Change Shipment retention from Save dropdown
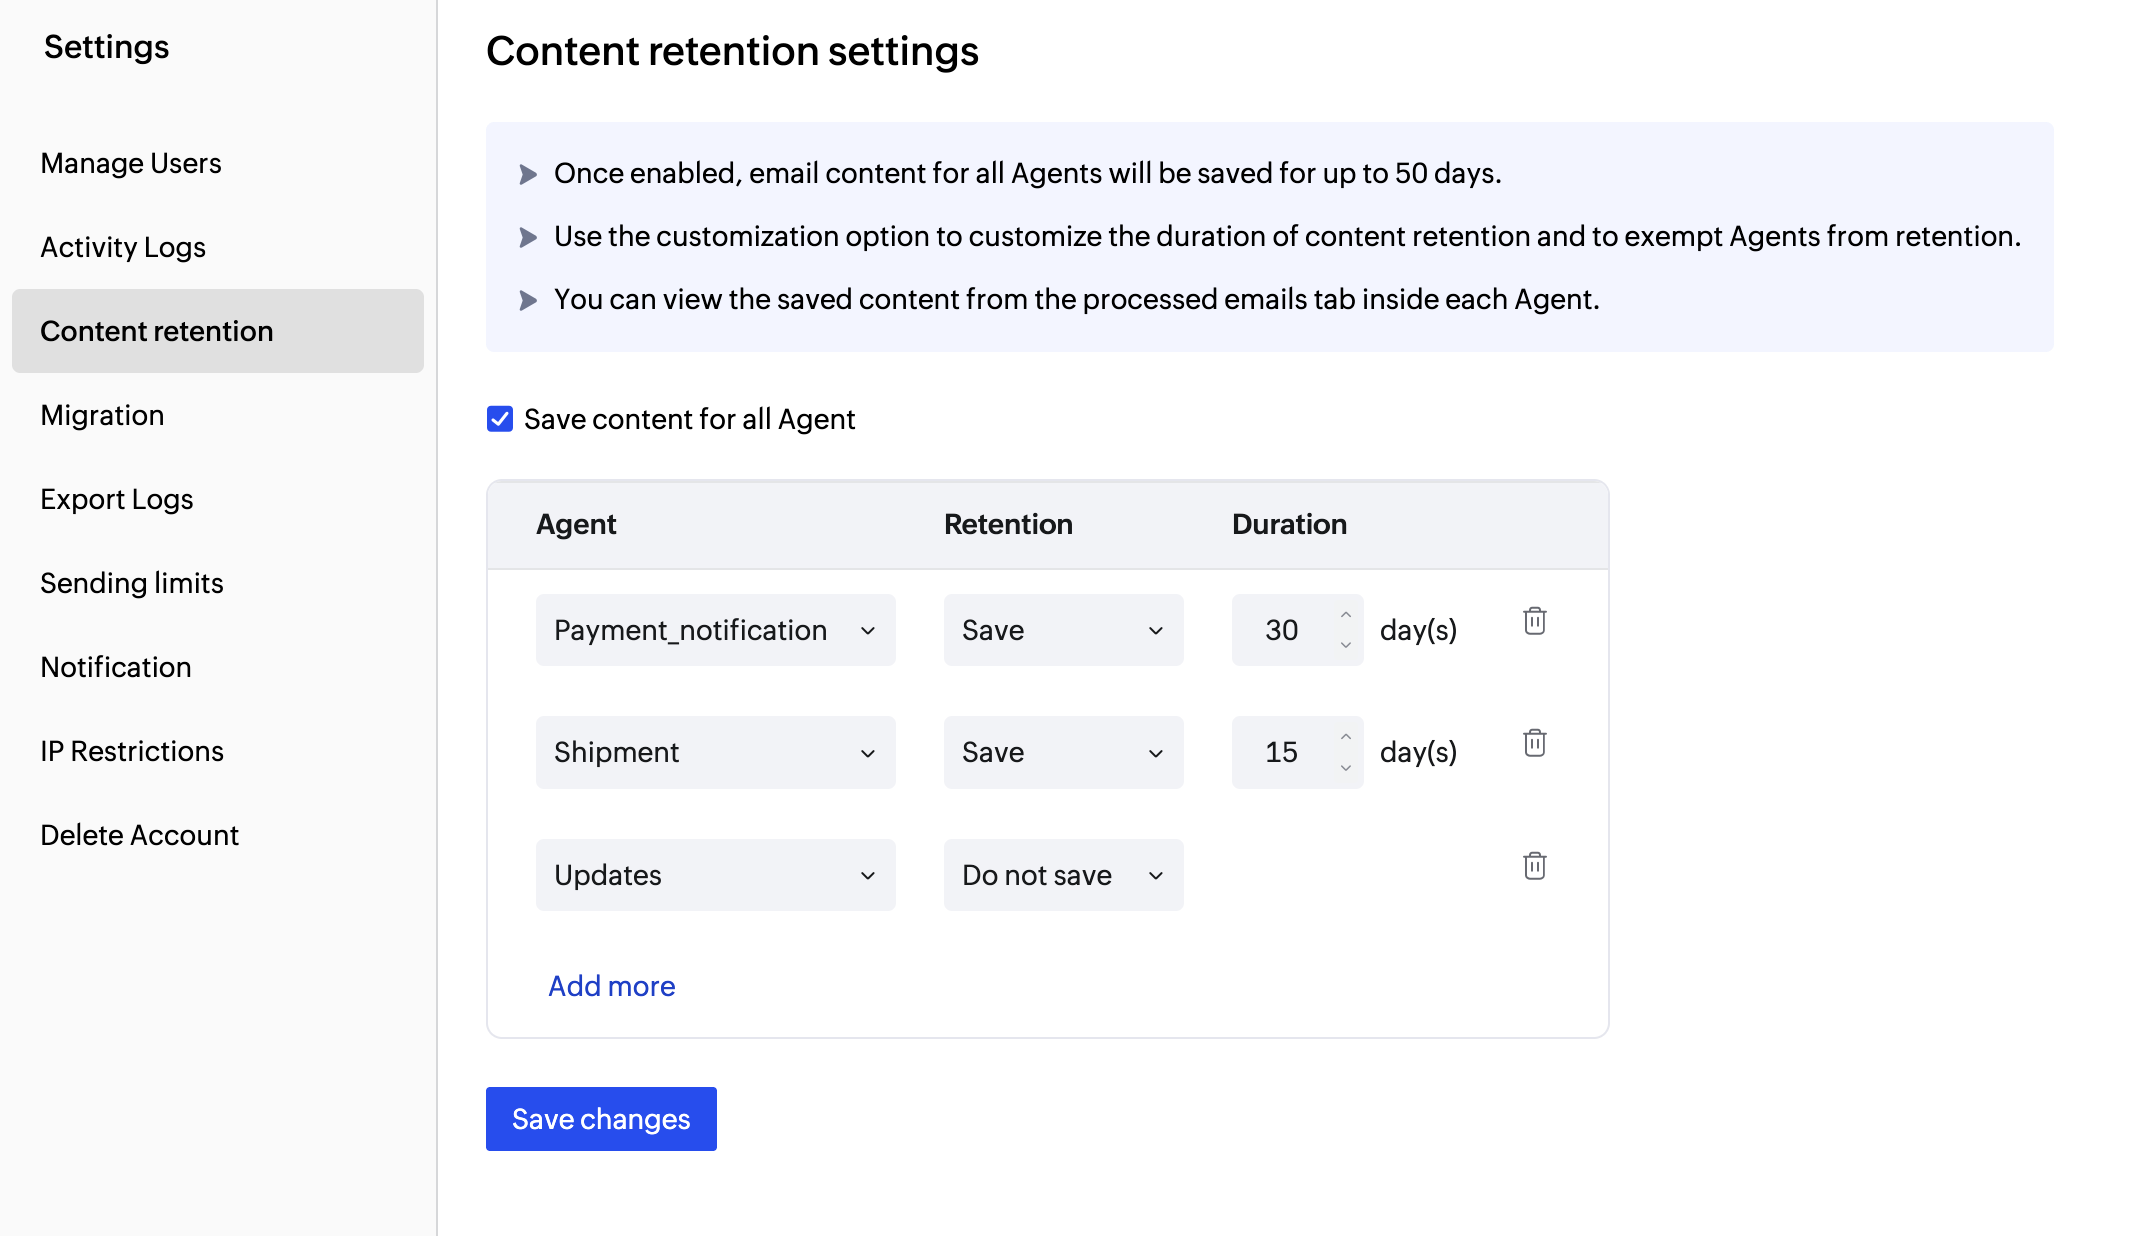The image size is (2150, 1236). (1063, 752)
